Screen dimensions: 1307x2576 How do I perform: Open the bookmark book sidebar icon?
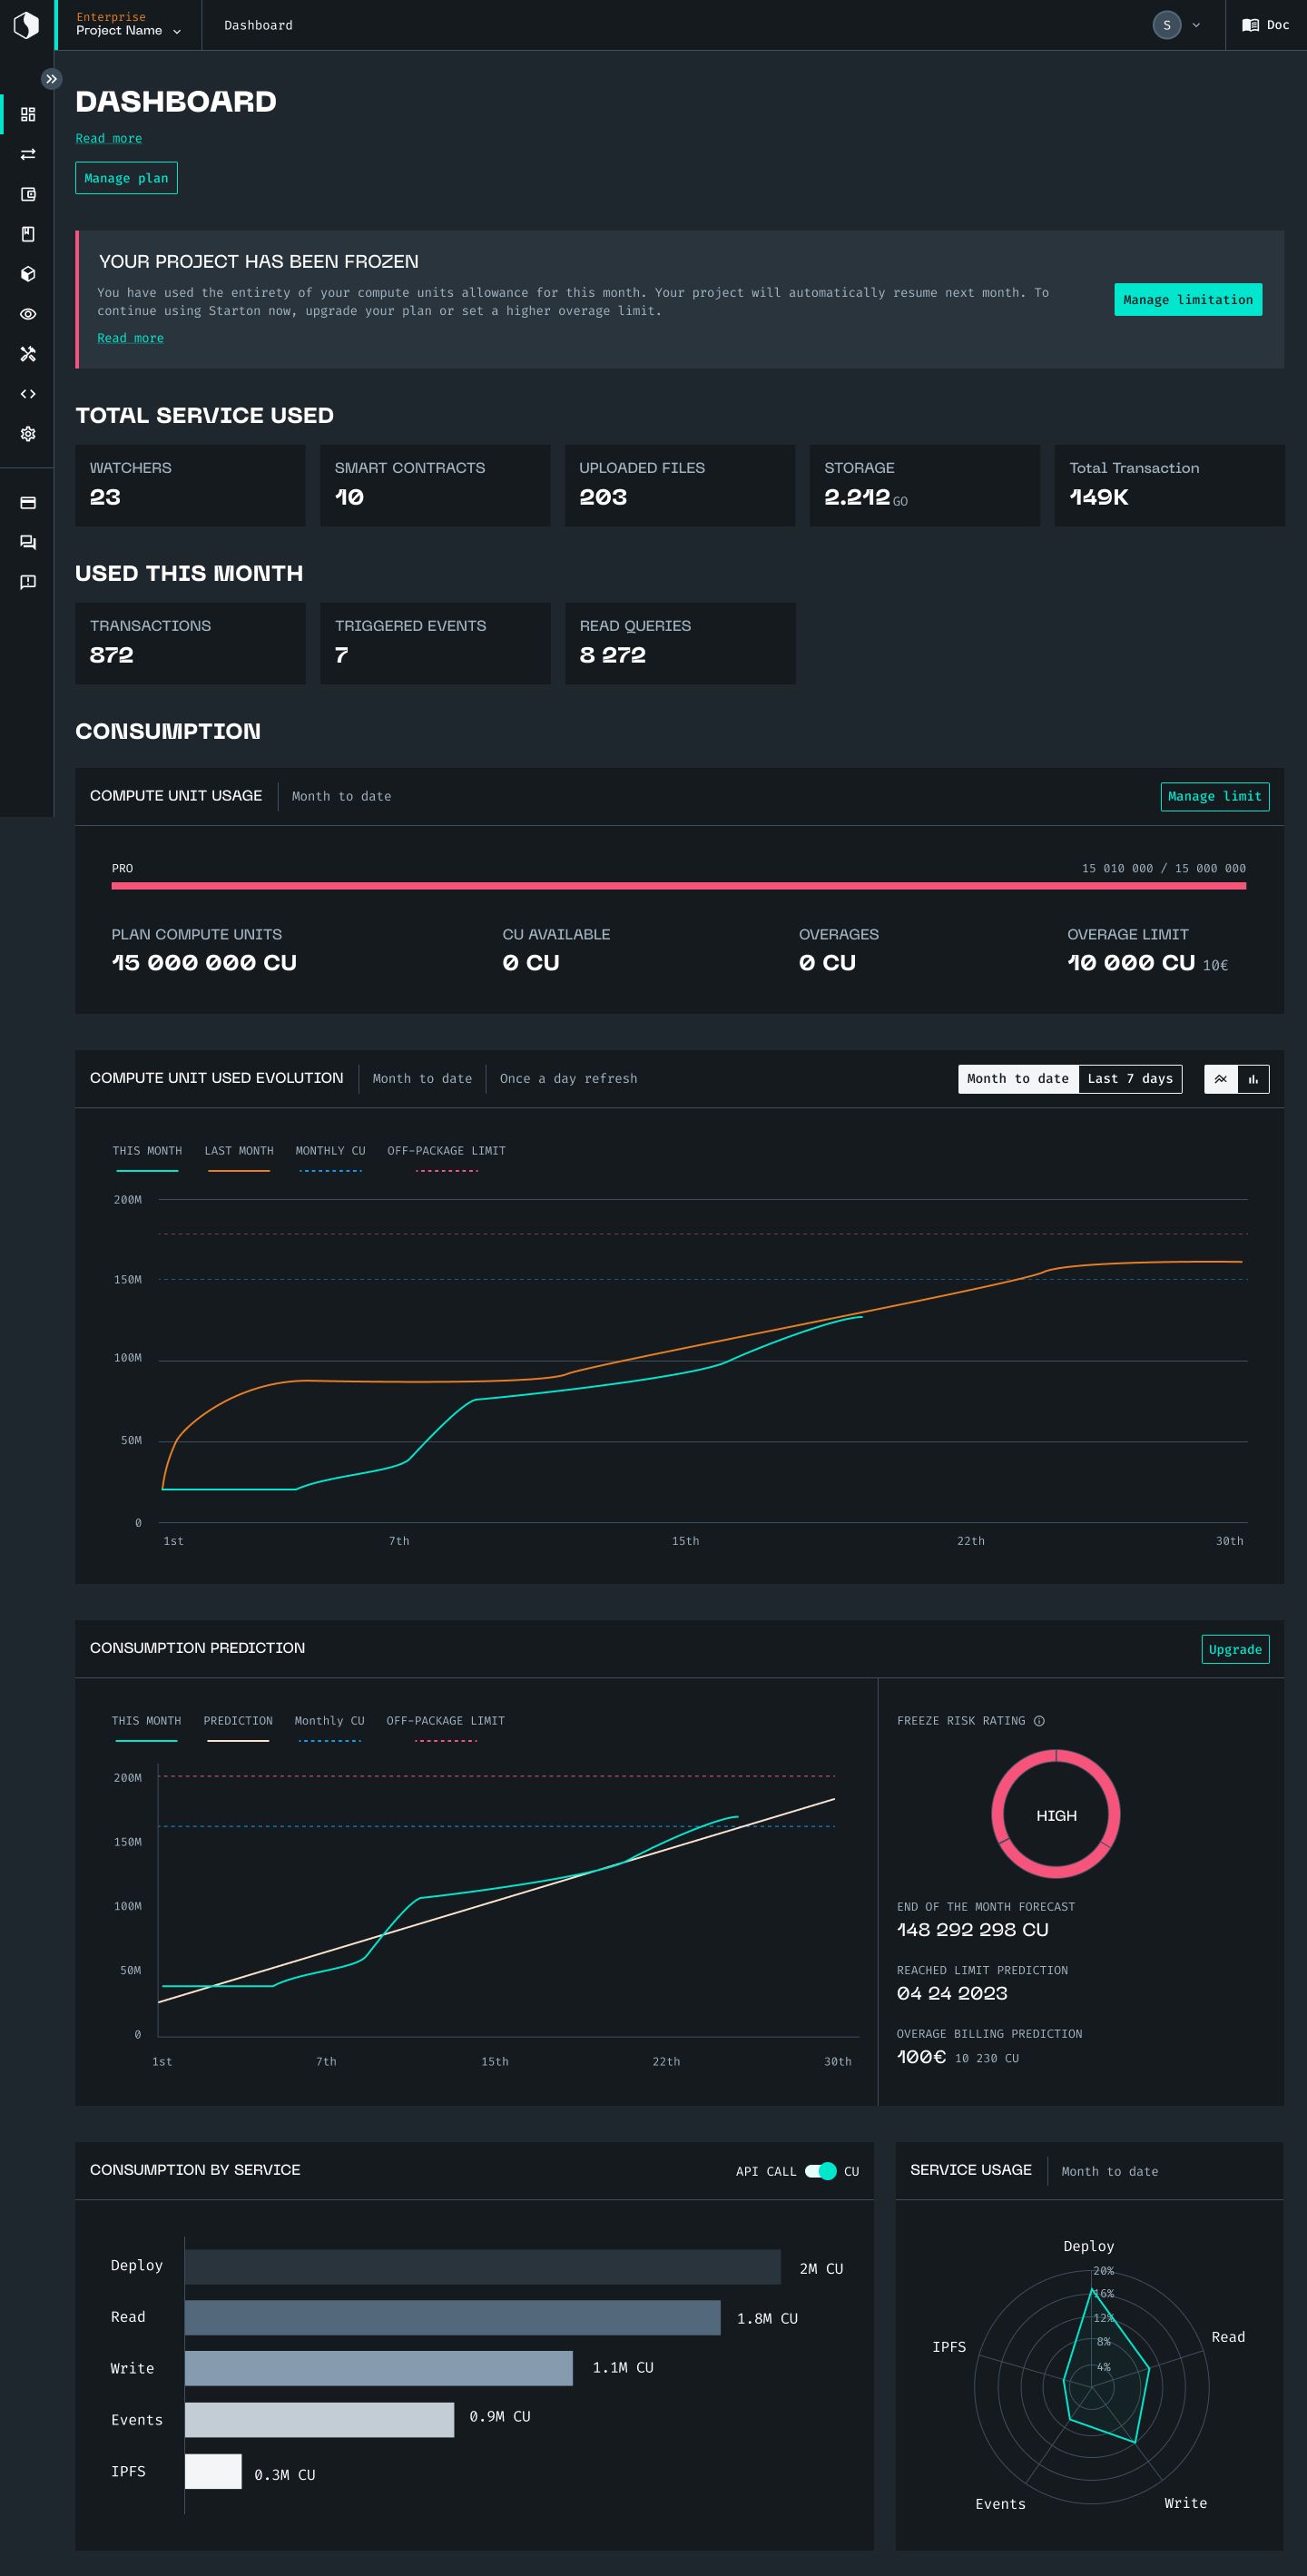(28, 234)
